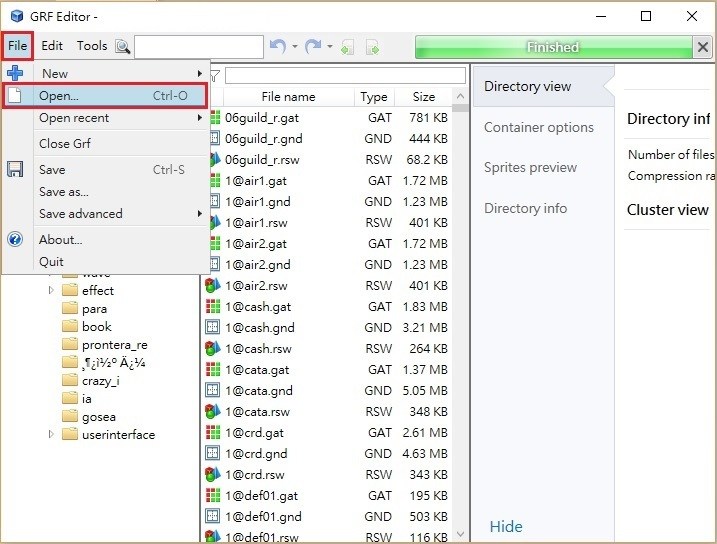The height and width of the screenshot is (544, 717).
Task: Click the file list scroll up arrow
Action: pos(460,96)
